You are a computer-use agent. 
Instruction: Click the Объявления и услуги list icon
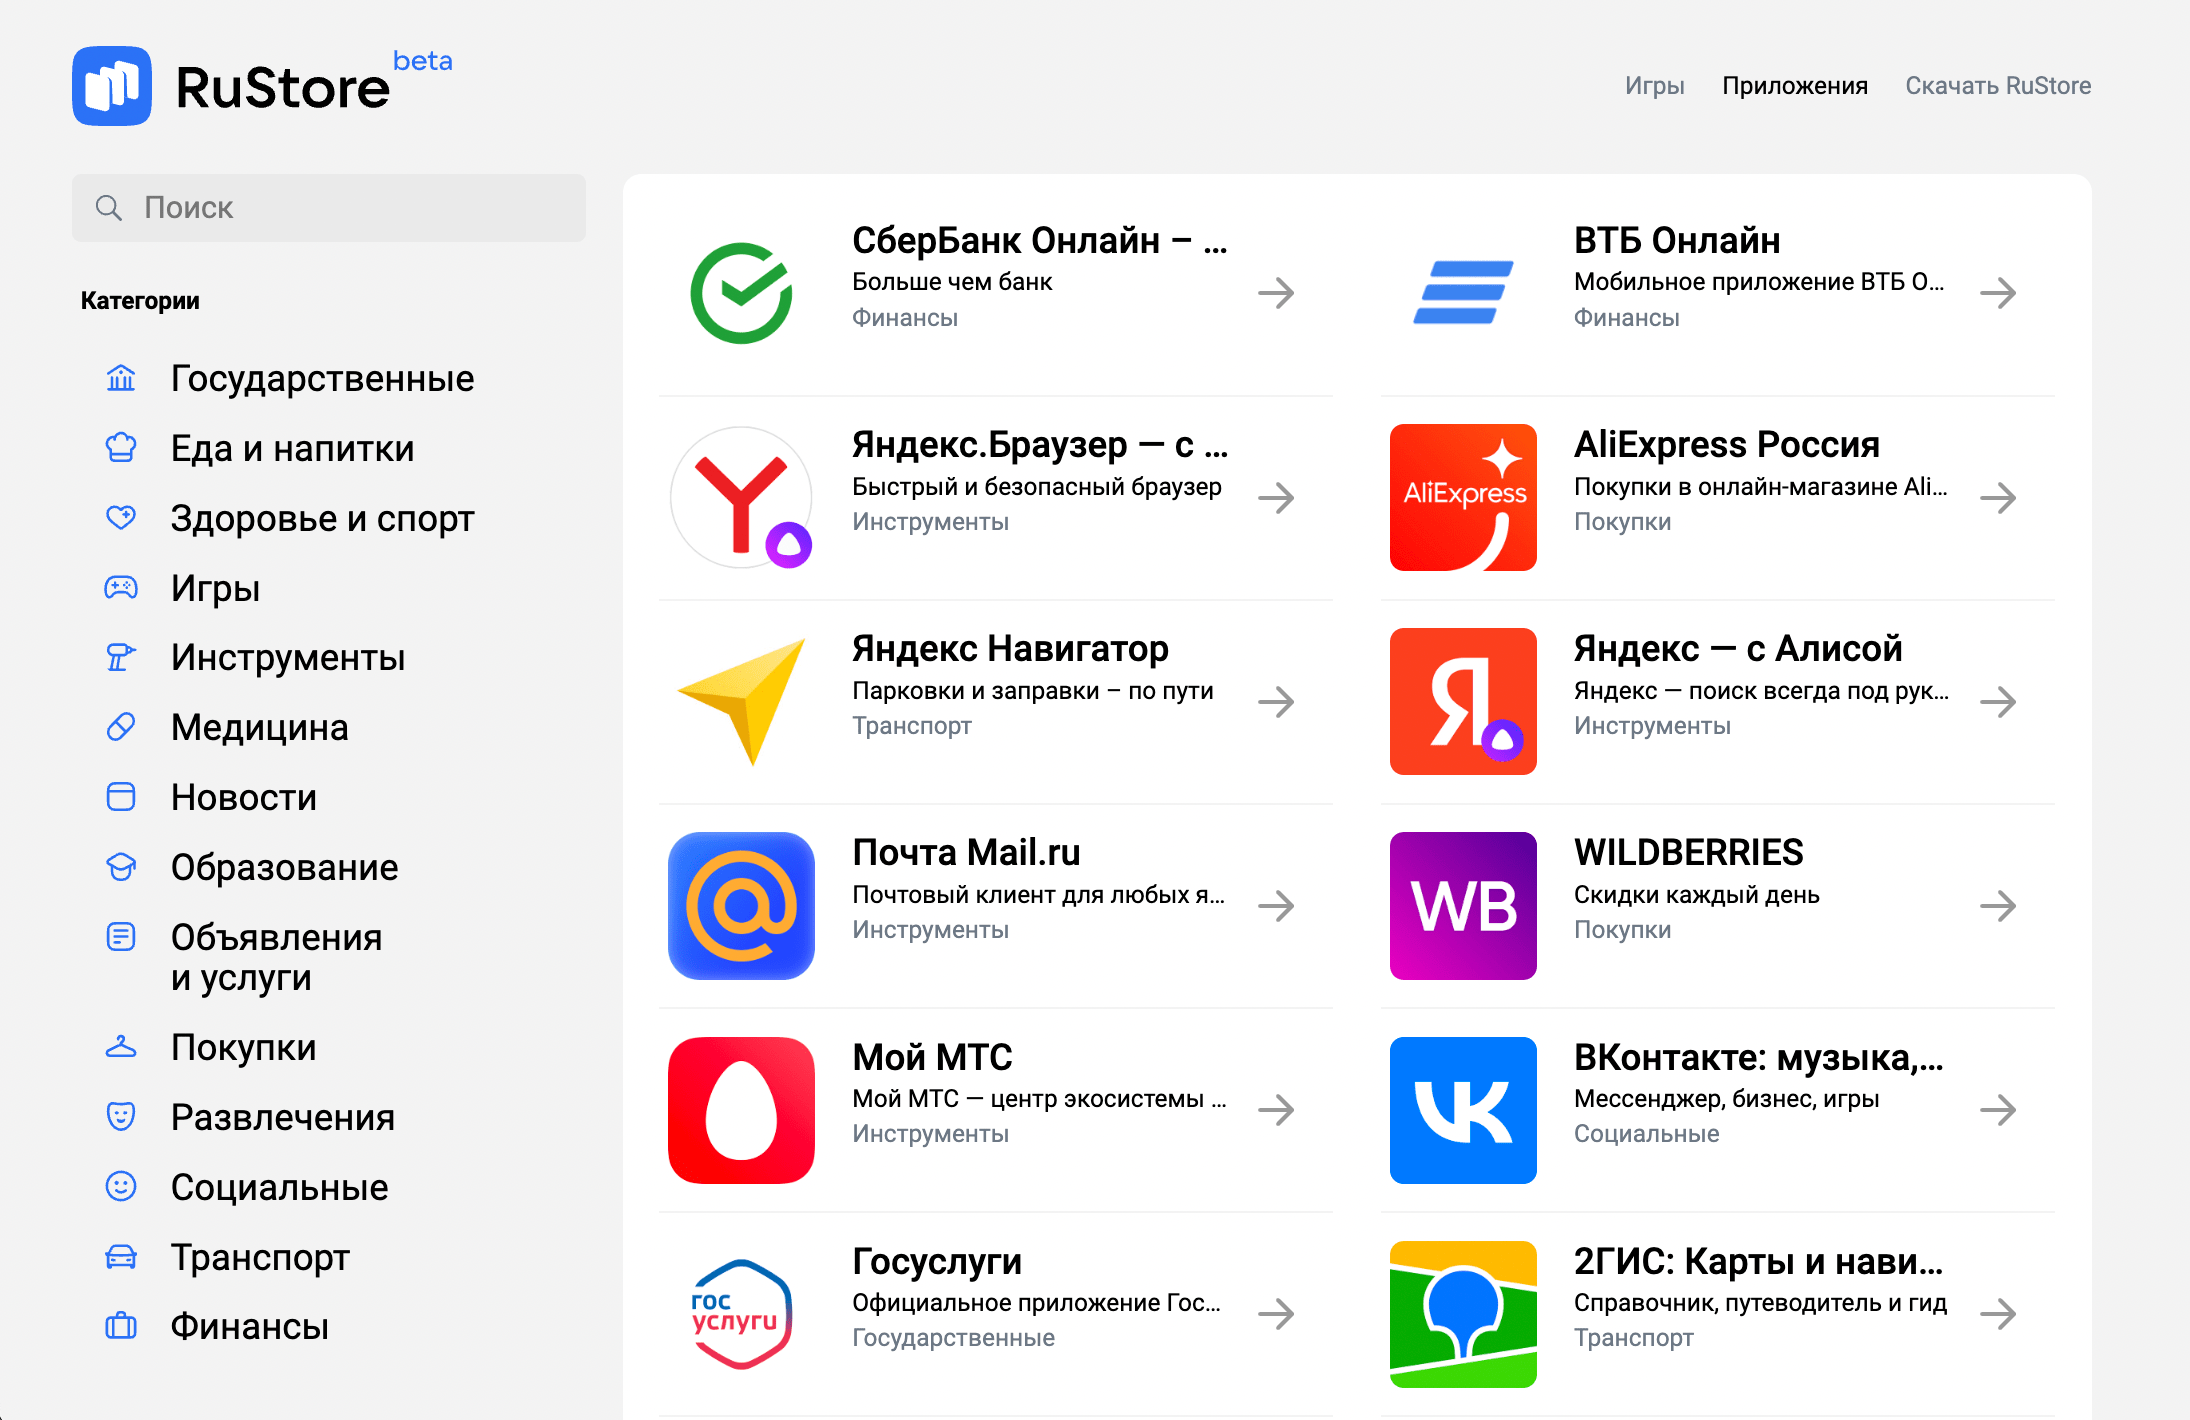pyautogui.click(x=121, y=937)
